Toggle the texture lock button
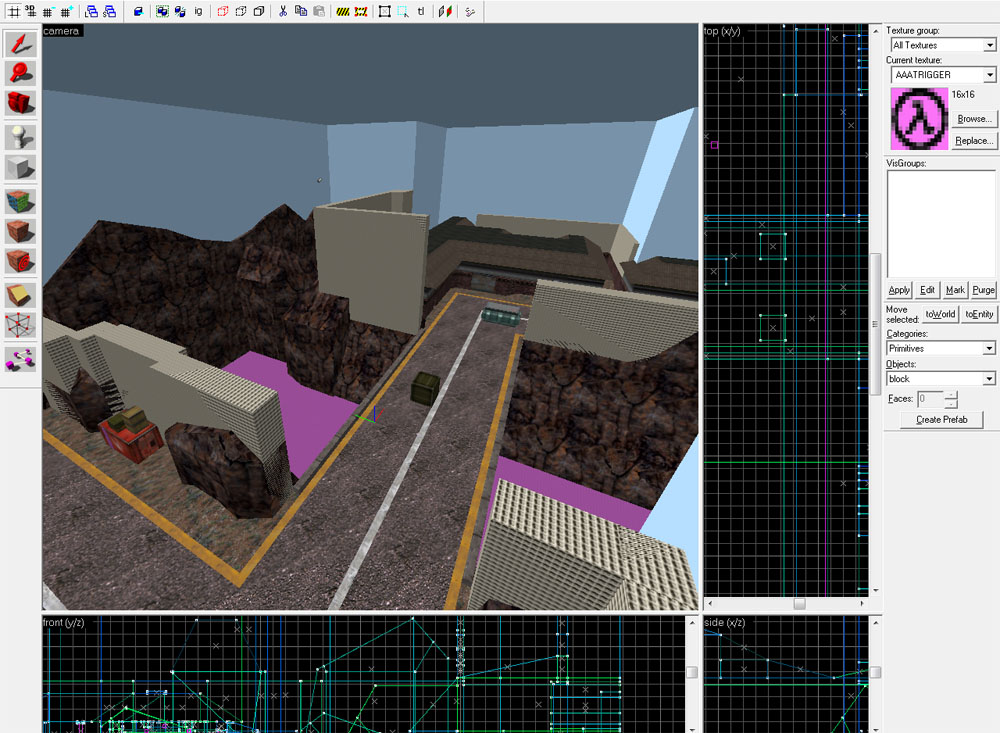Screen dimensions: 1000x733 click(421, 11)
